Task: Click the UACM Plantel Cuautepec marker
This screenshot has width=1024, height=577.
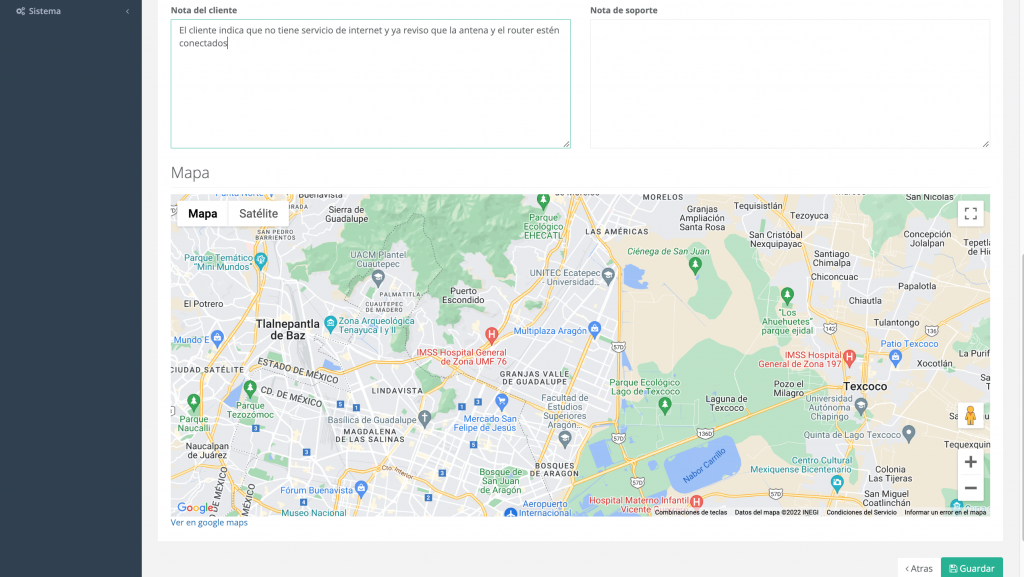Action: click(378, 279)
